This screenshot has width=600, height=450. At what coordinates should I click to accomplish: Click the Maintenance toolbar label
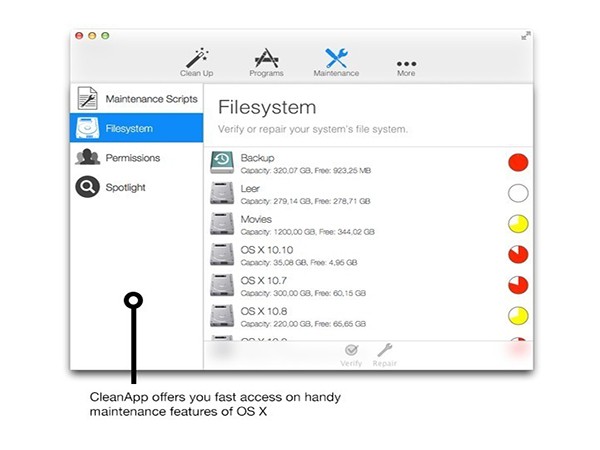coord(336,73)
